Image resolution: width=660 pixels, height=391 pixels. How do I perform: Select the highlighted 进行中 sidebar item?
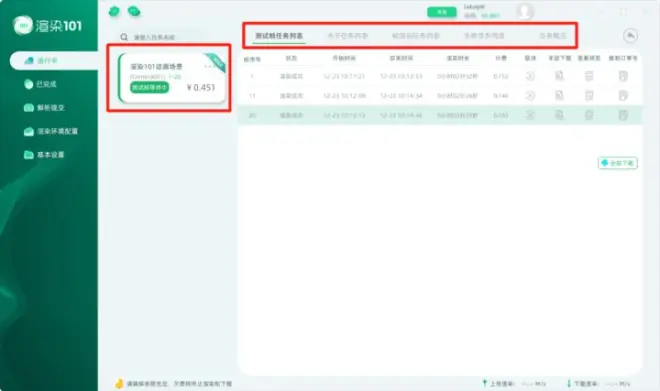click(54, 61)
